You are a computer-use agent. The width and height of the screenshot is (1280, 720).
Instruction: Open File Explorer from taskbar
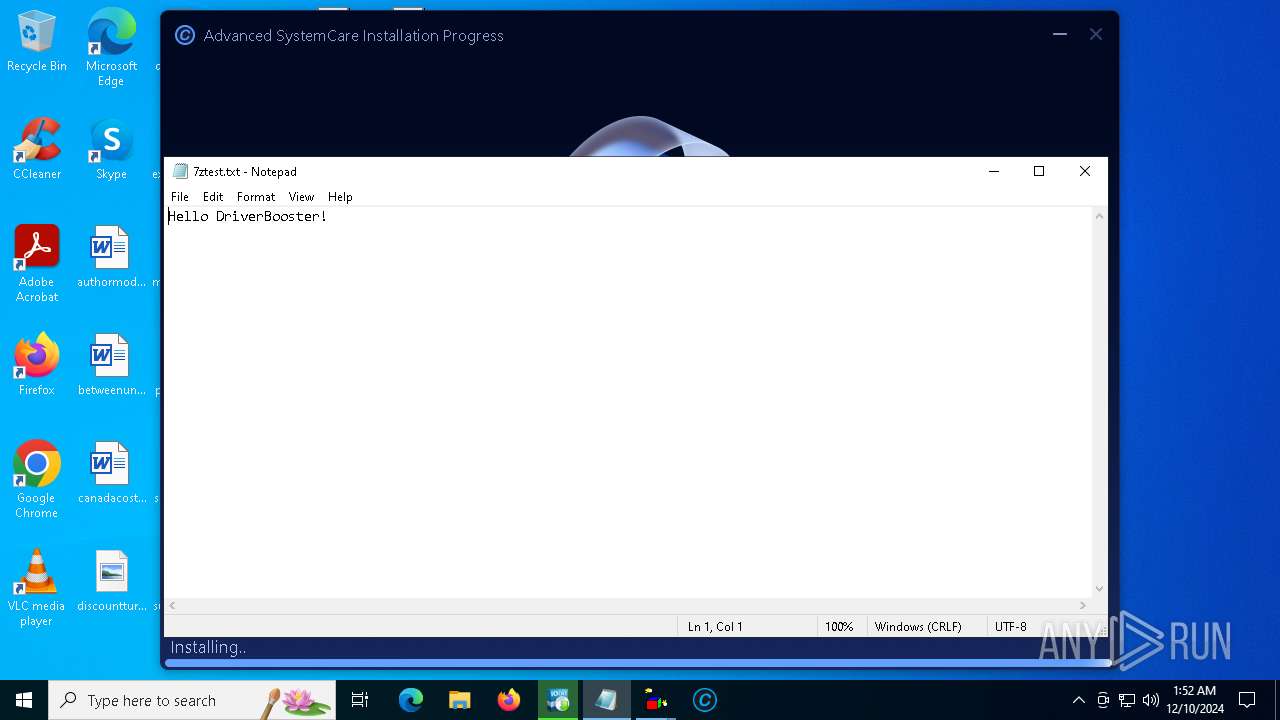pyautogui.click(x=460, y=700)
